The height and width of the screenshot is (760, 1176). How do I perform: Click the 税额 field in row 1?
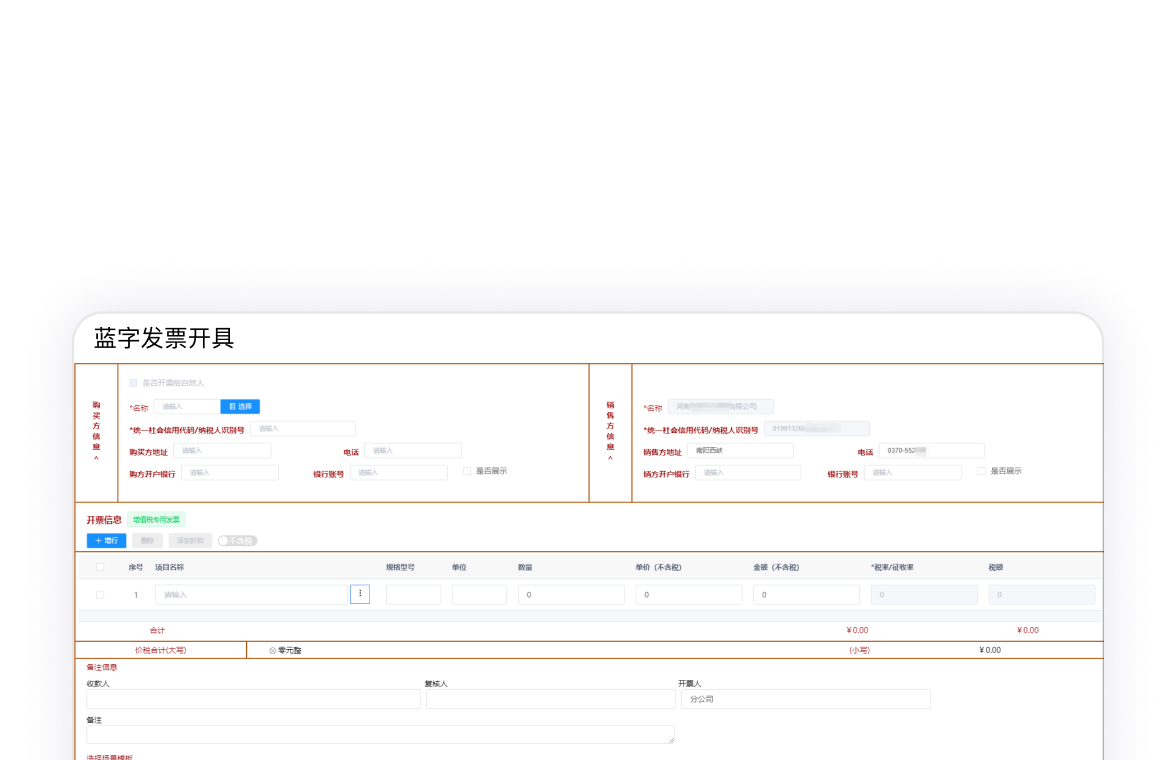1042,595
